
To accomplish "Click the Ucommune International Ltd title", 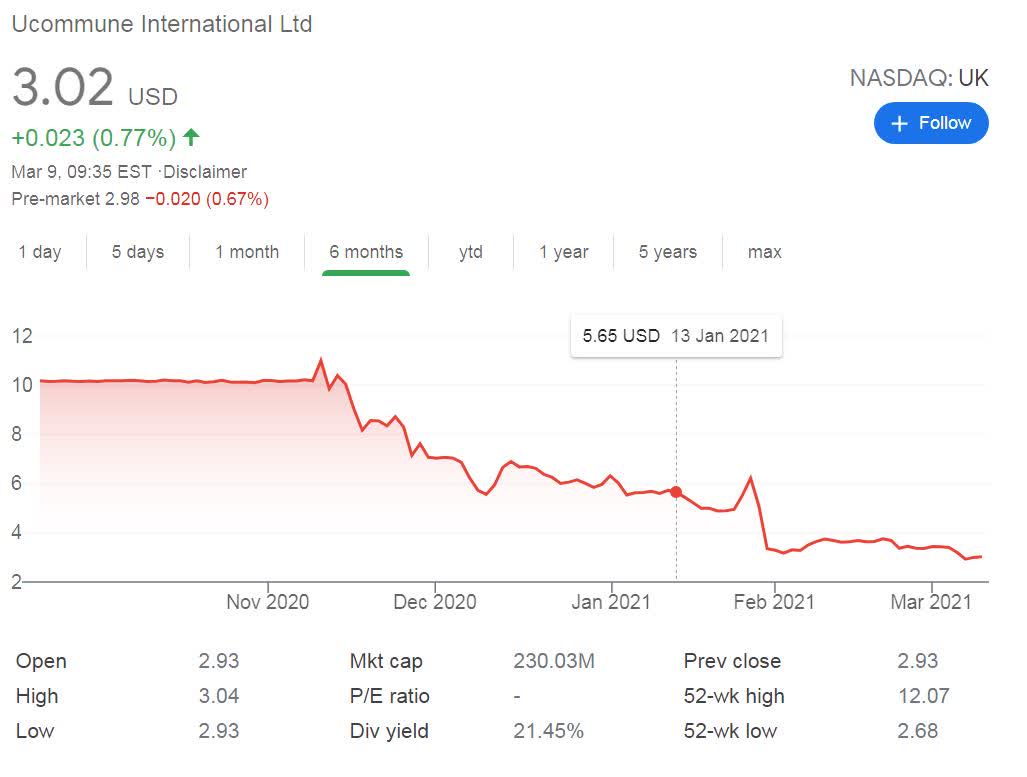I will [x=162, y=24].
